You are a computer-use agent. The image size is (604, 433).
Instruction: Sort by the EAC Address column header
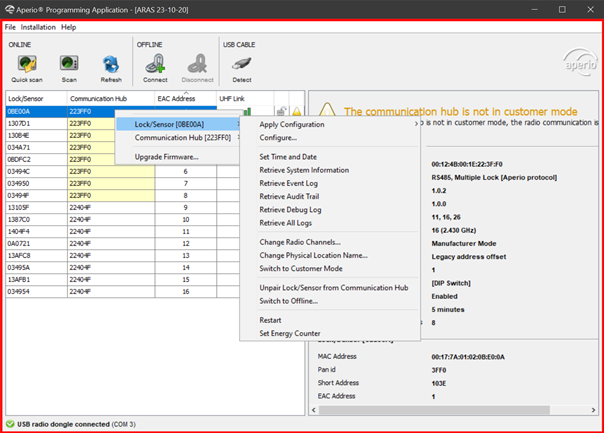pos(185,98)
